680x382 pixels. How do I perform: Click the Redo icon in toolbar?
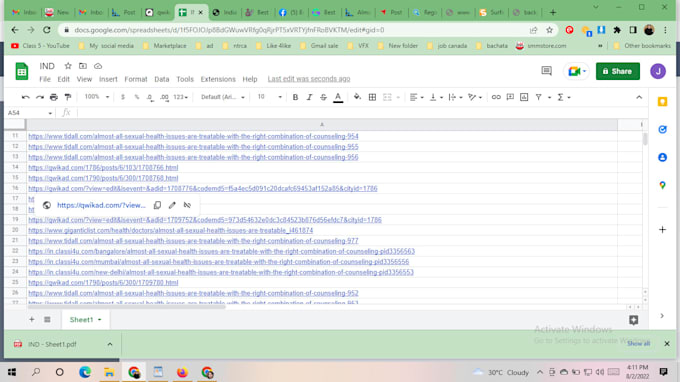point(39,97)
